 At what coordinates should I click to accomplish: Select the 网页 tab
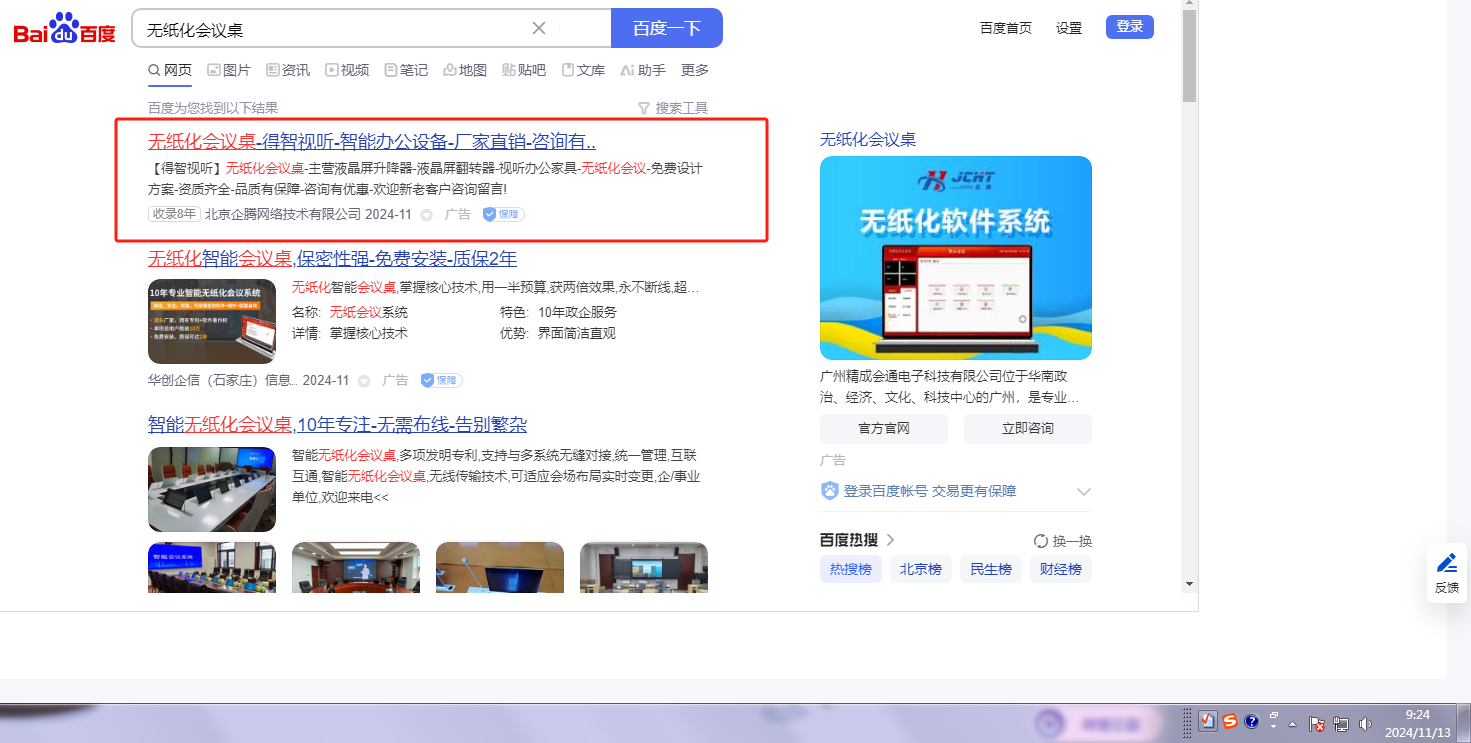170,70
